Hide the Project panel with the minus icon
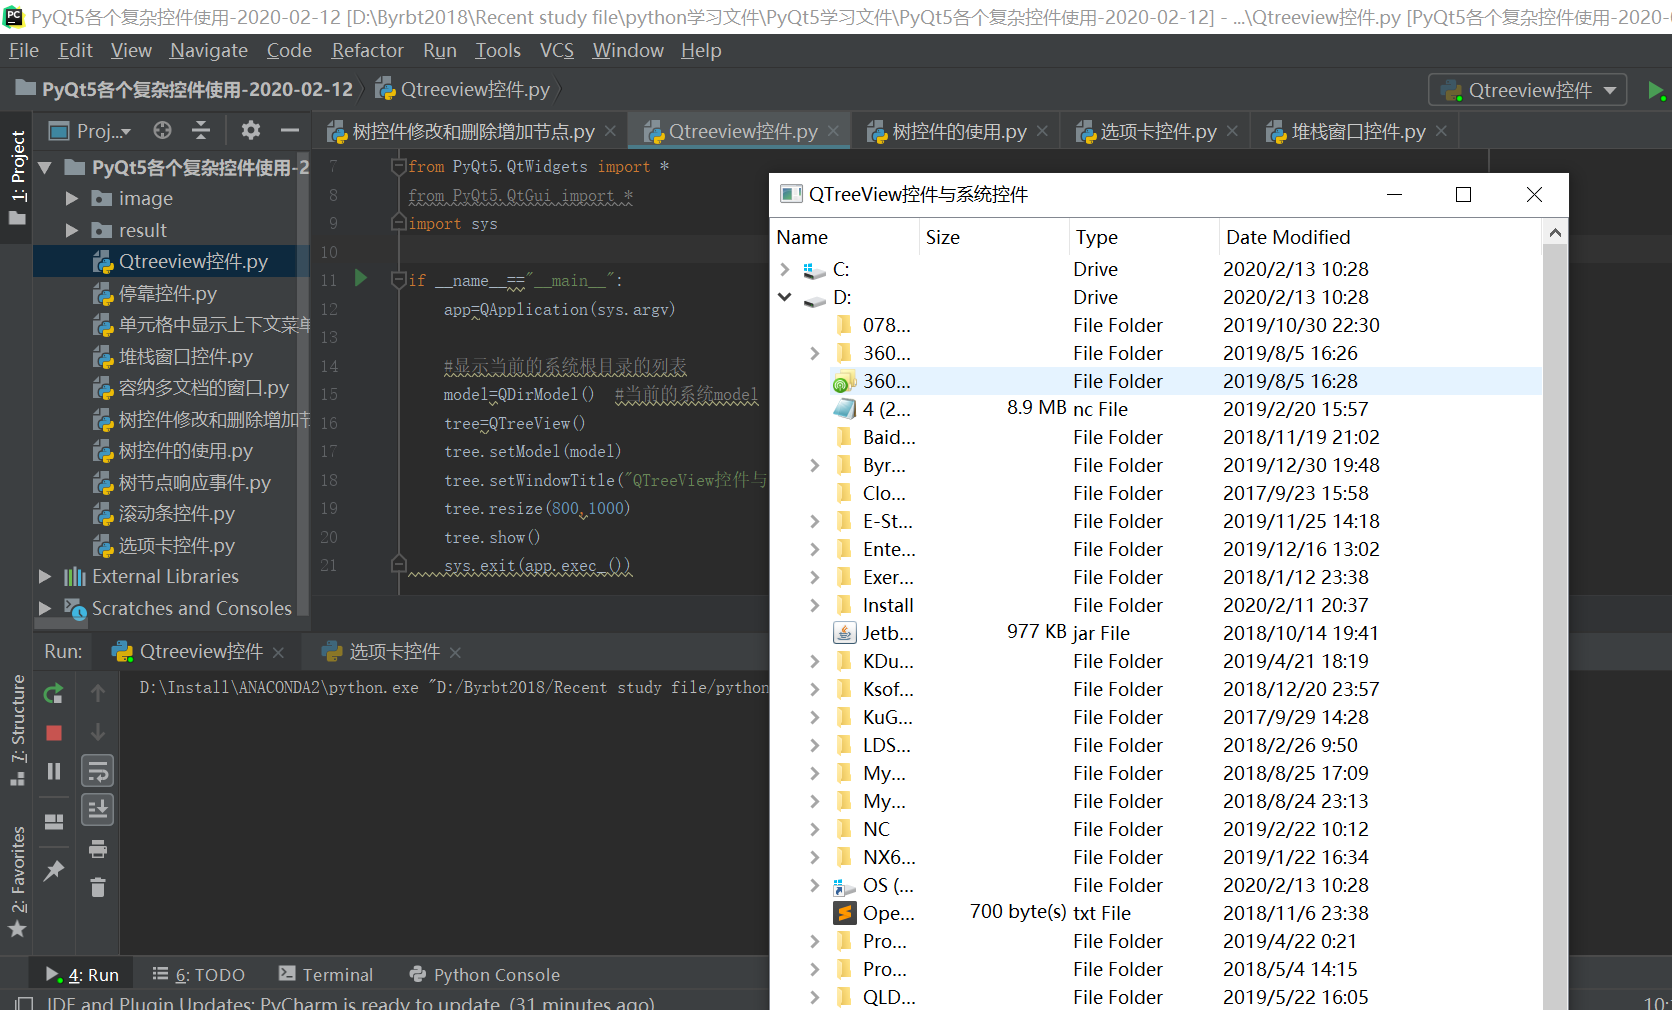The image size is (1672, 1010). pyautogui.click(x=290, y=130)
